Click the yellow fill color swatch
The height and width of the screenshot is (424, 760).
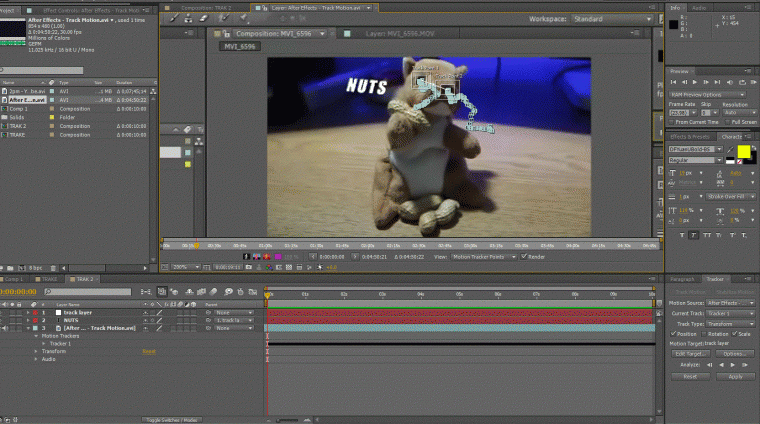point(742,150)
